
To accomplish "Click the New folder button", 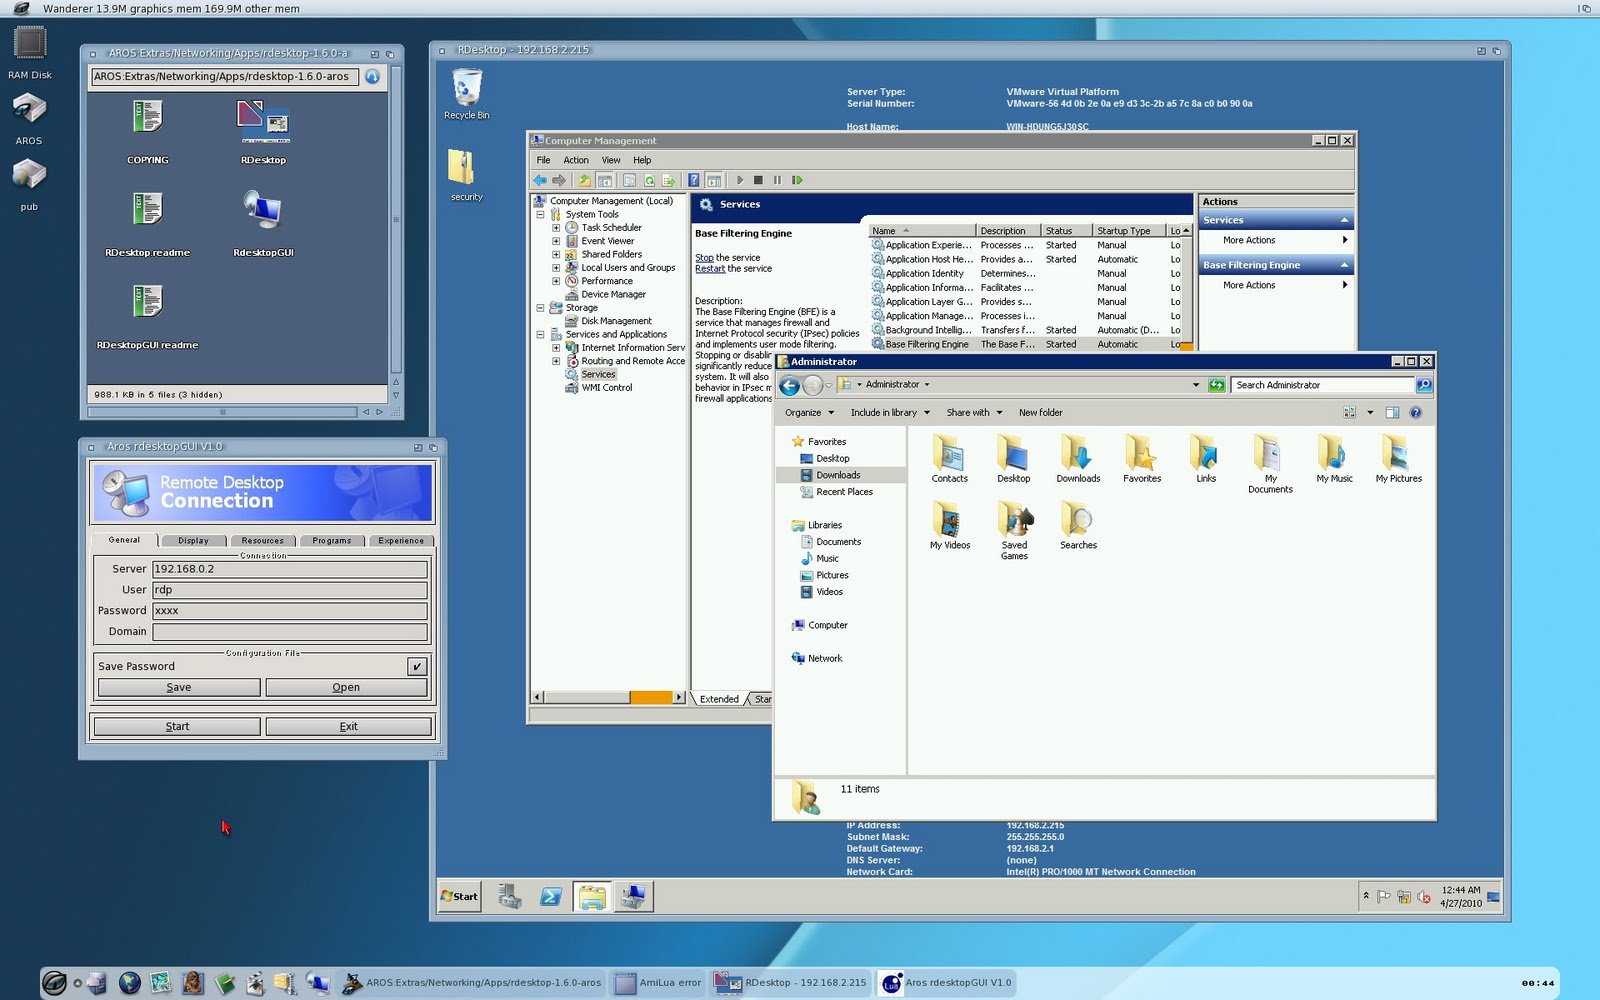I will 1040,412.
